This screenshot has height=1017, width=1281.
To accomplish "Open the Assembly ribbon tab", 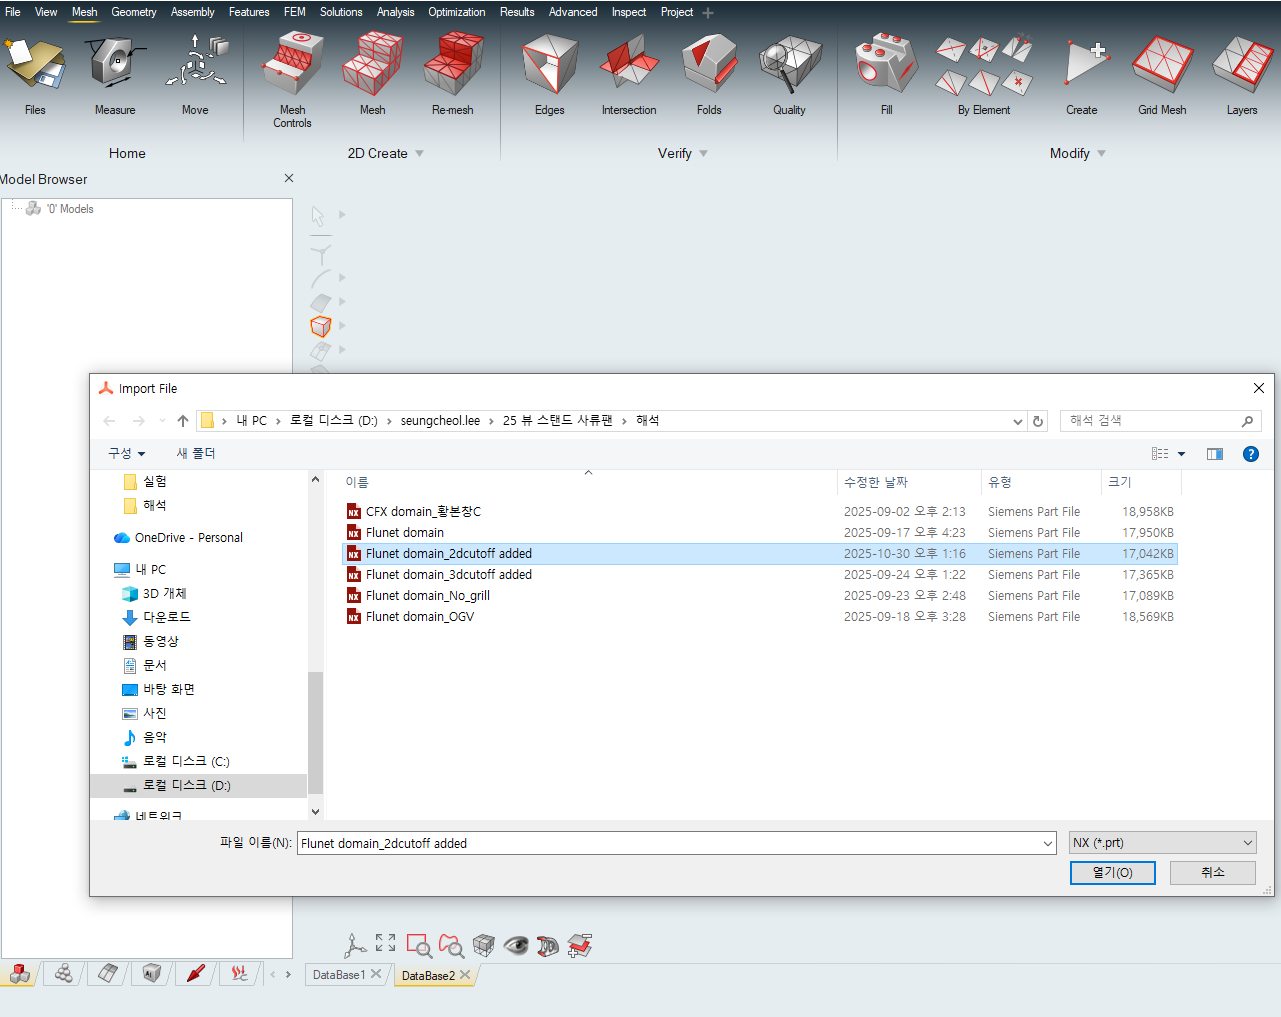I will (x=193, y=12).
